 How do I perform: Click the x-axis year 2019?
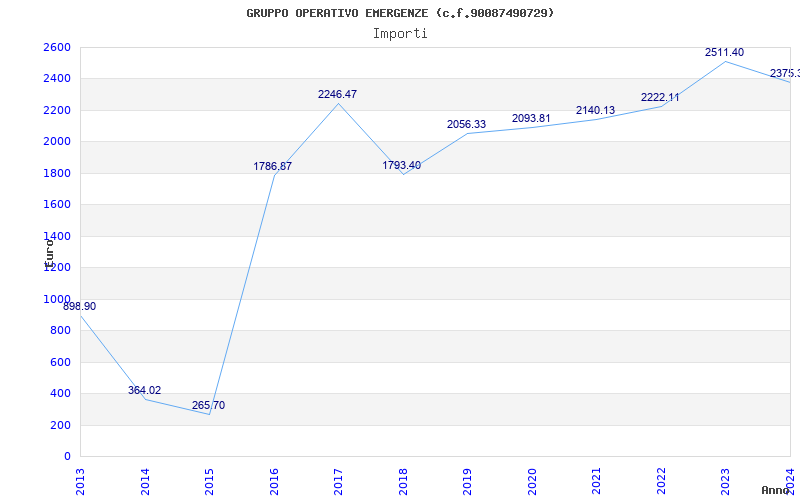467,482
